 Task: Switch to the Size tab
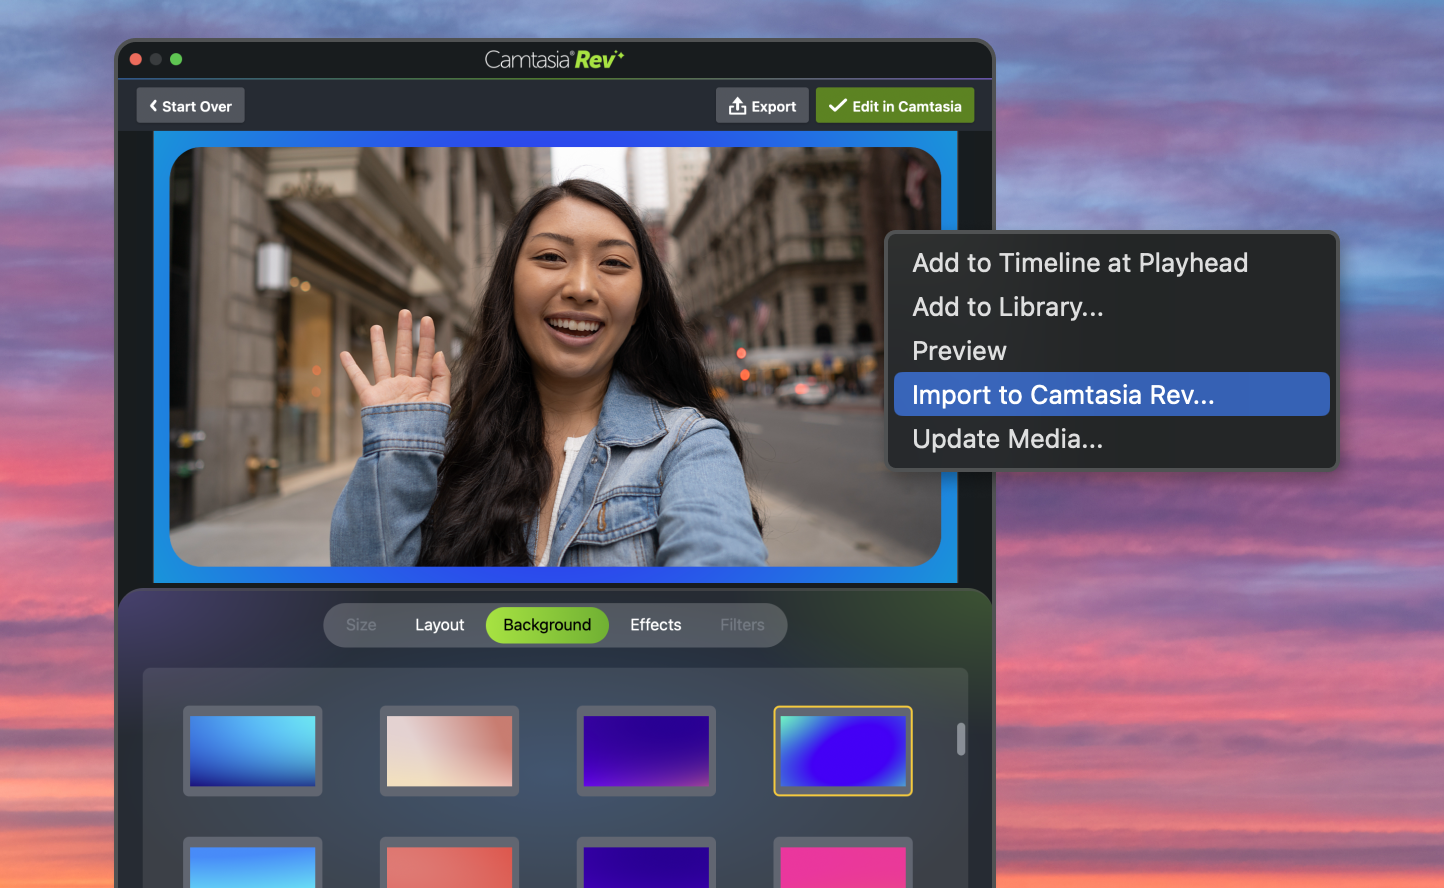[x=361, y=625]
